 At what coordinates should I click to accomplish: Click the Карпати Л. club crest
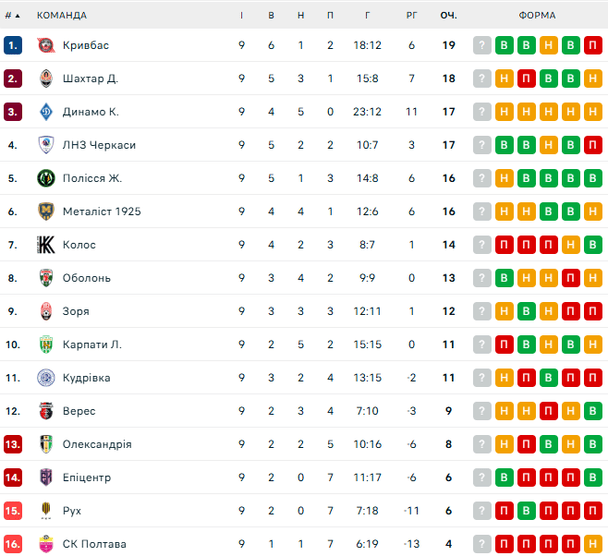tap(45, 345)
